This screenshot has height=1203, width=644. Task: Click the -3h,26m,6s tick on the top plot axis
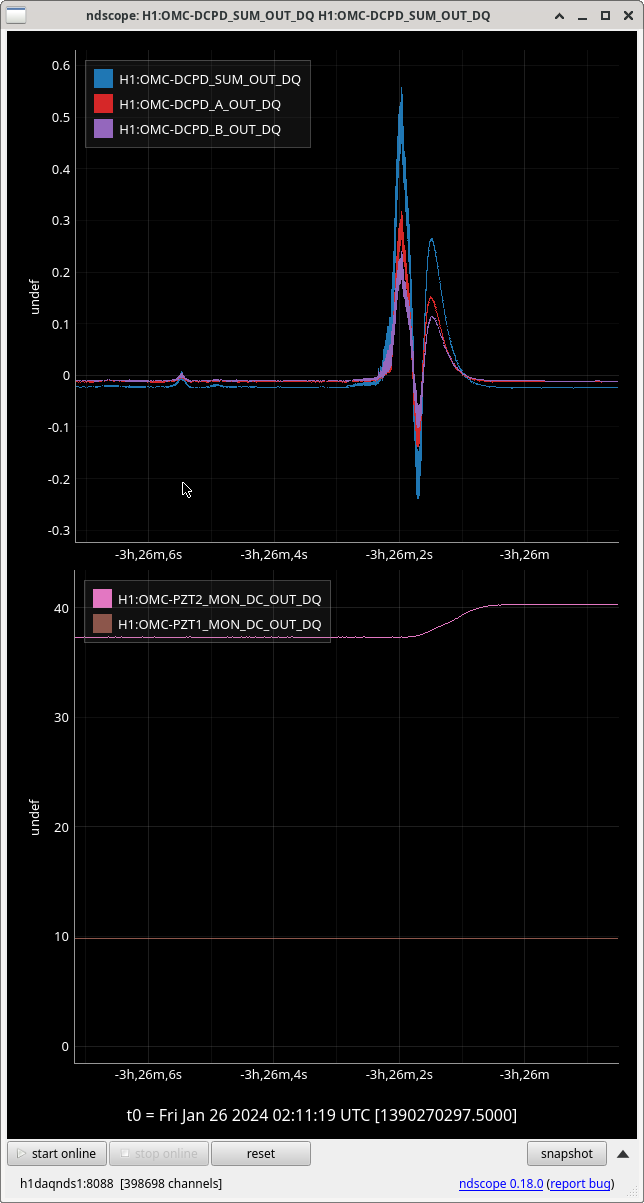pos(149,553)
